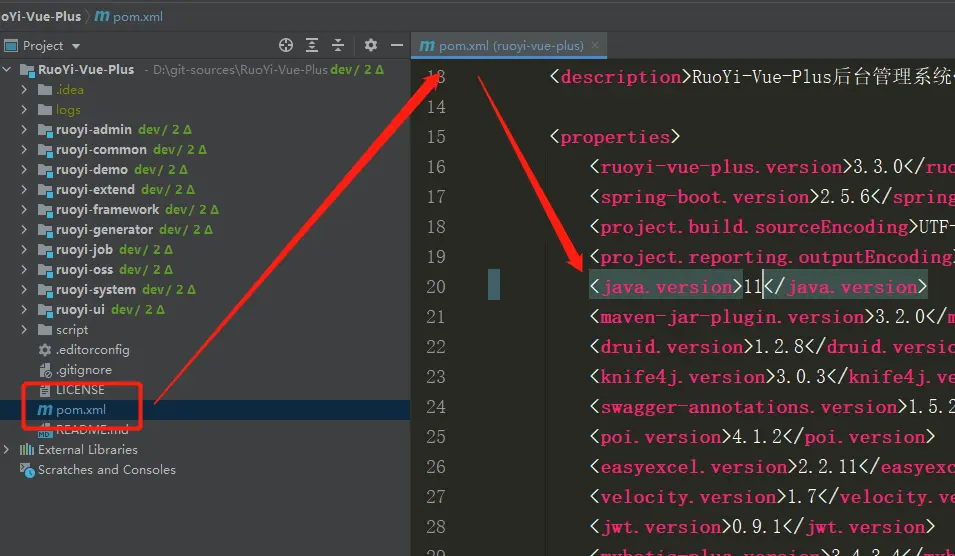This screenshot has width=955, height=556.
Task: Click the LICENSE file icon
Action: click(x=45, y=390)
